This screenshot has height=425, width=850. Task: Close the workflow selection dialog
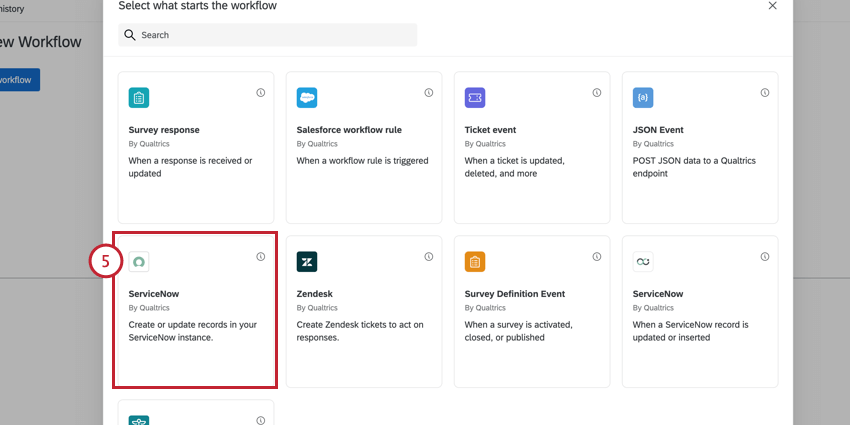point(772,6)
